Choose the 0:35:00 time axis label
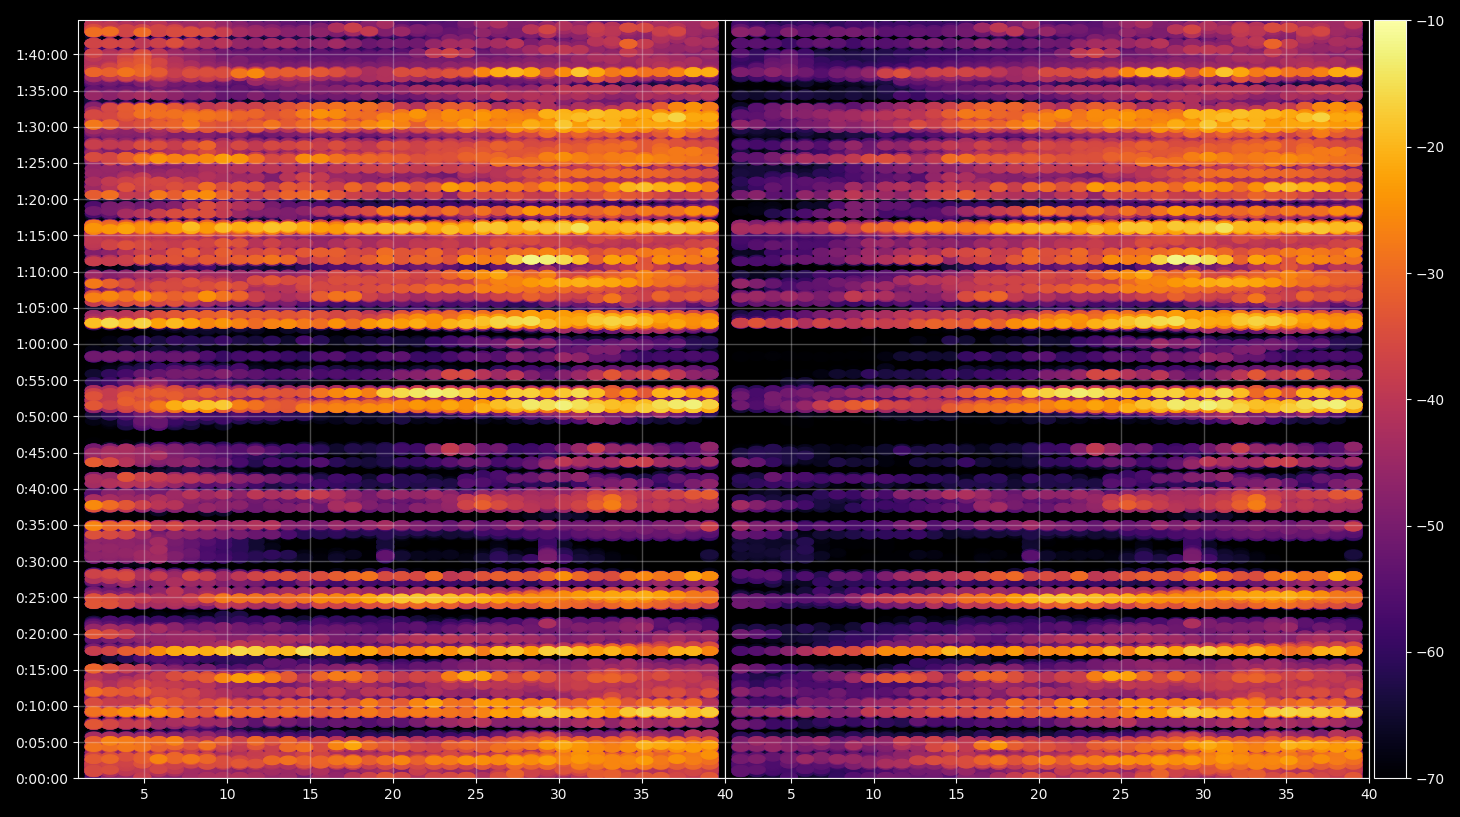The image size is (1460, 817). [42, 525]
